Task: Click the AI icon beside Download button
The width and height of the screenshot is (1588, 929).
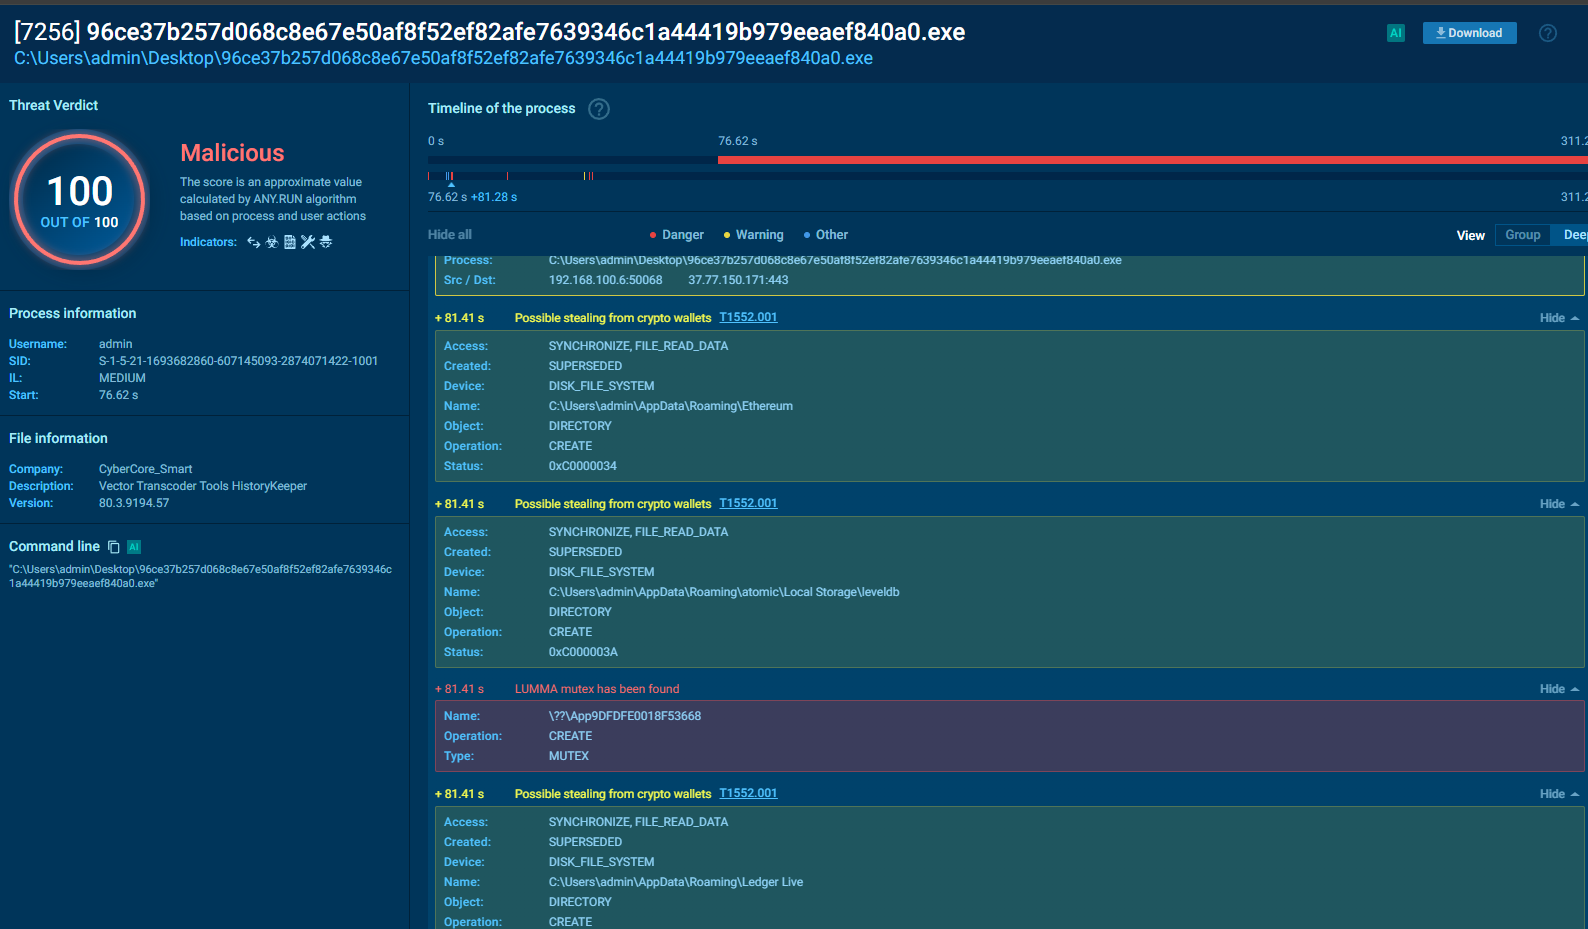Action: (x=1395, y=33)
